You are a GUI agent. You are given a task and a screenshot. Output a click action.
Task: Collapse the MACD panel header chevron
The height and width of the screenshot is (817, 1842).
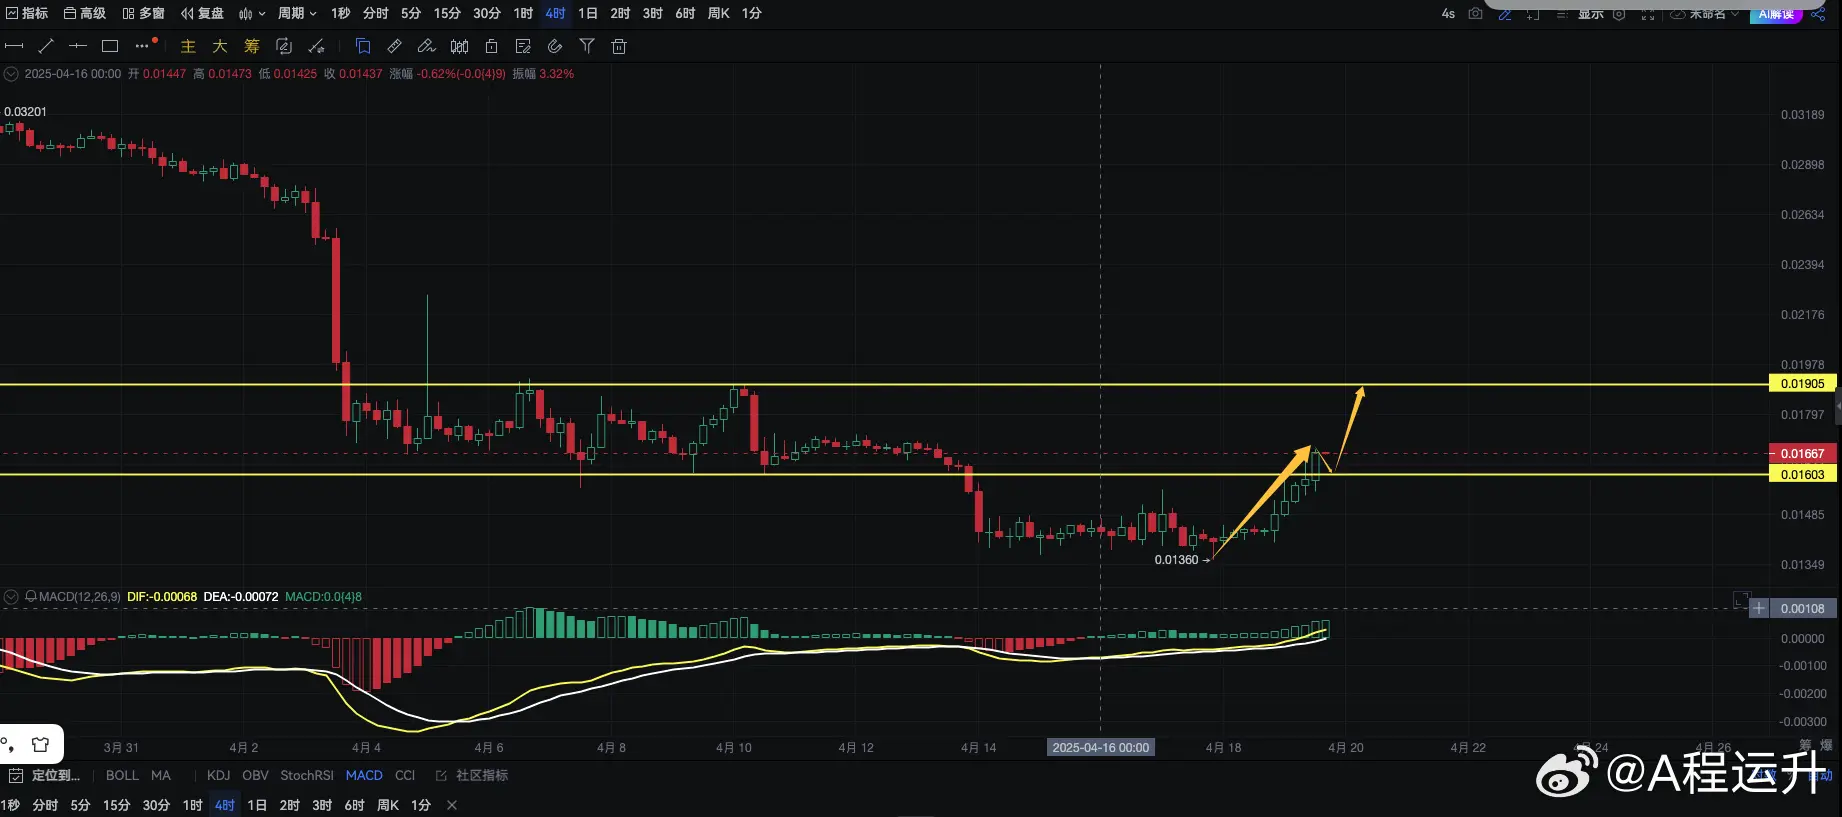11,597
